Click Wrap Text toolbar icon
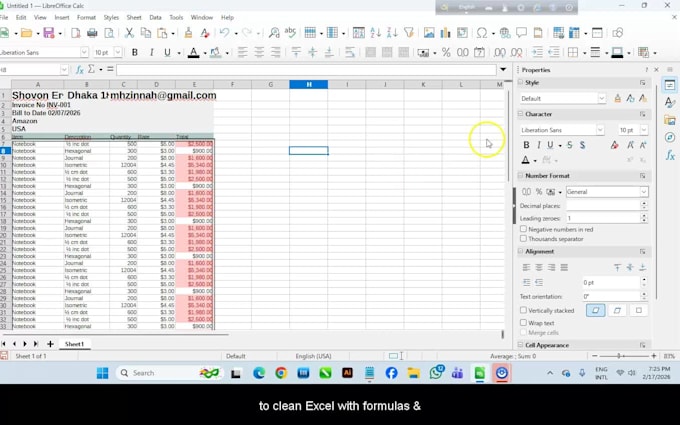680x425 pixels. point(350,52)
